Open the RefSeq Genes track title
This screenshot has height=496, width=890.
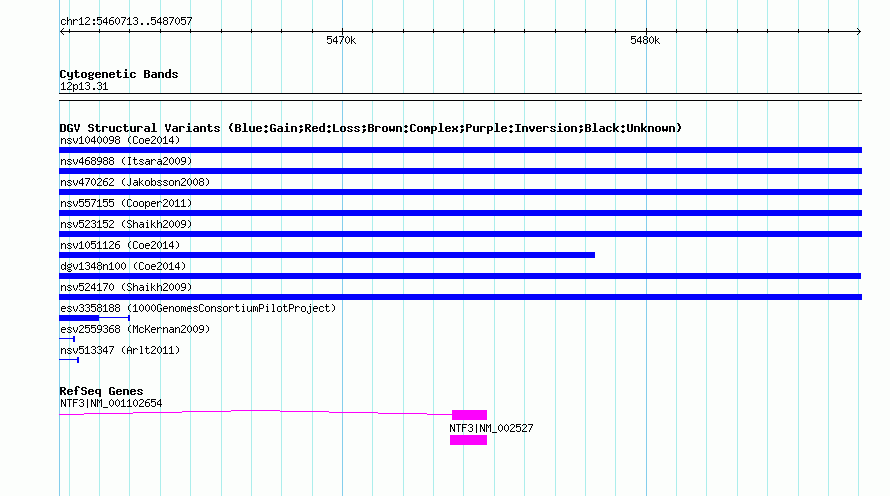click(x=102, y=391)
